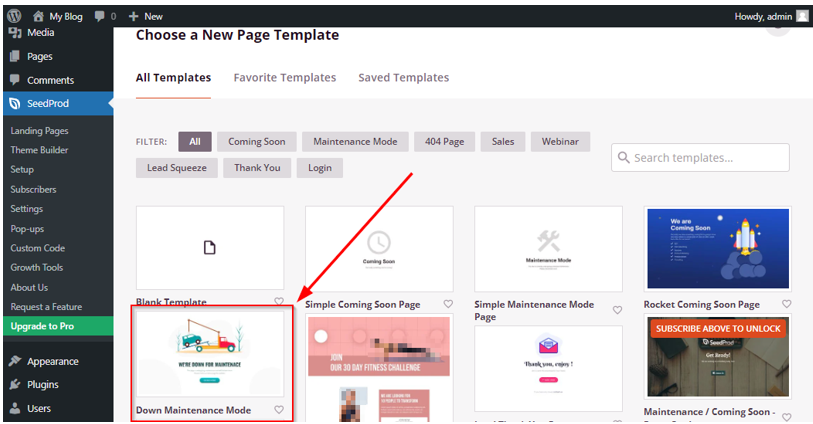Filter by Webinar

point(560,142)
